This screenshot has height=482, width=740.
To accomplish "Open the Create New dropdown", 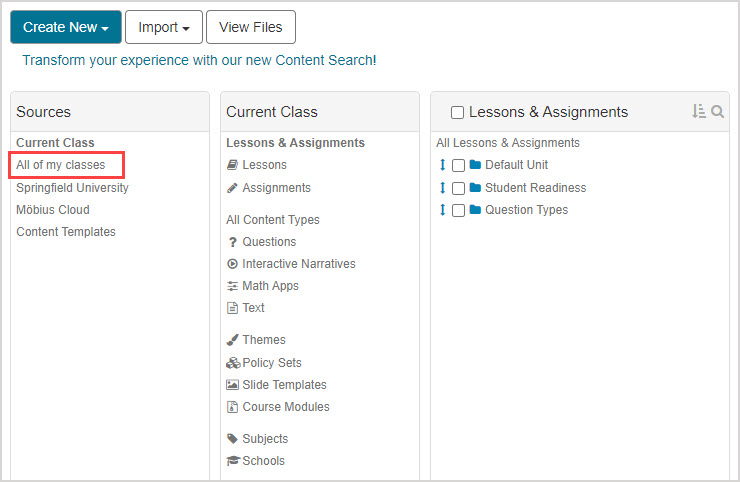I will coord(66,28).
